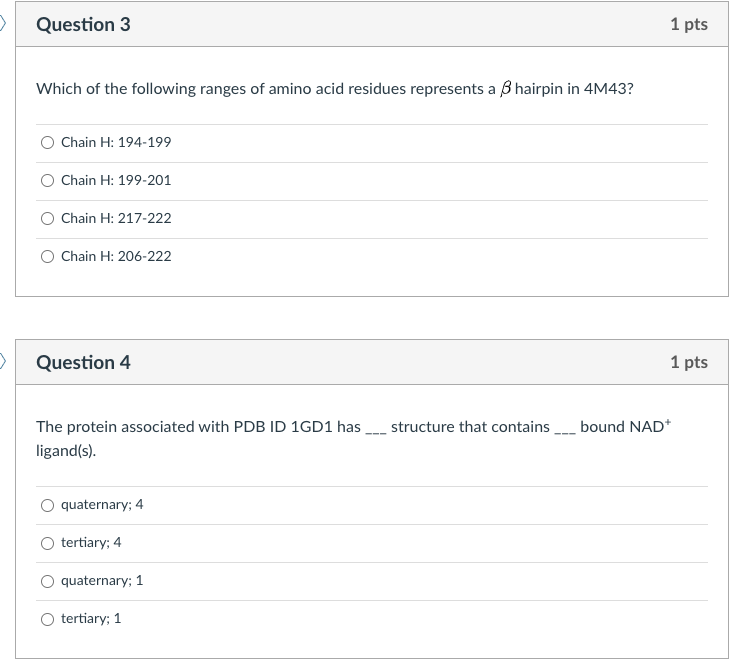The width and height of the screenshot is (747, 668).
Task: Click the 'Chain H: 206-222' answer label text
Action: 116,257
